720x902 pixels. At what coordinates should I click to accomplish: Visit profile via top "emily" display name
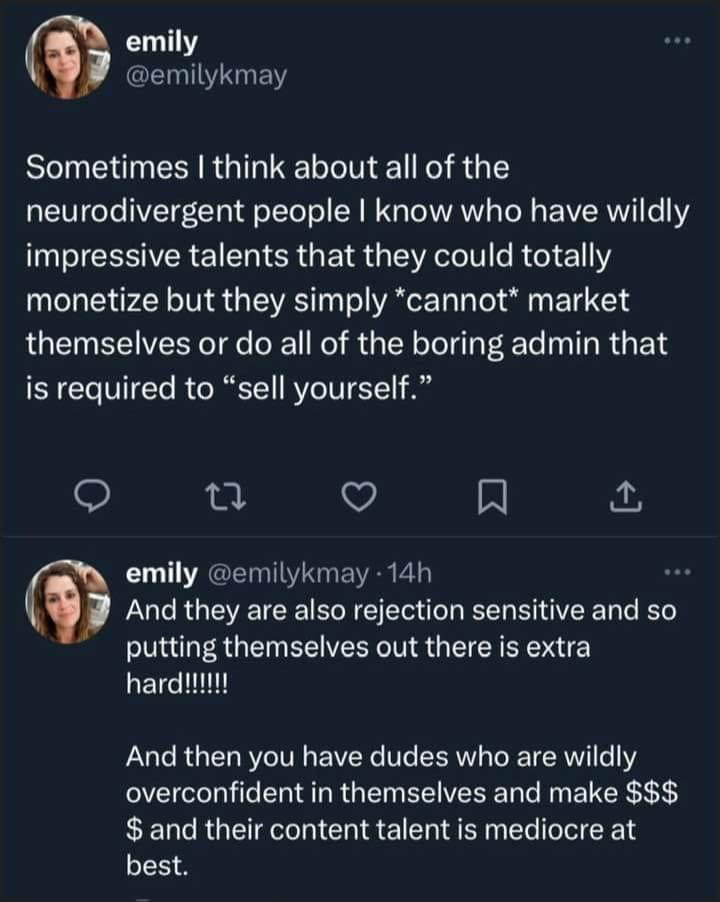(x=162, y=42)
